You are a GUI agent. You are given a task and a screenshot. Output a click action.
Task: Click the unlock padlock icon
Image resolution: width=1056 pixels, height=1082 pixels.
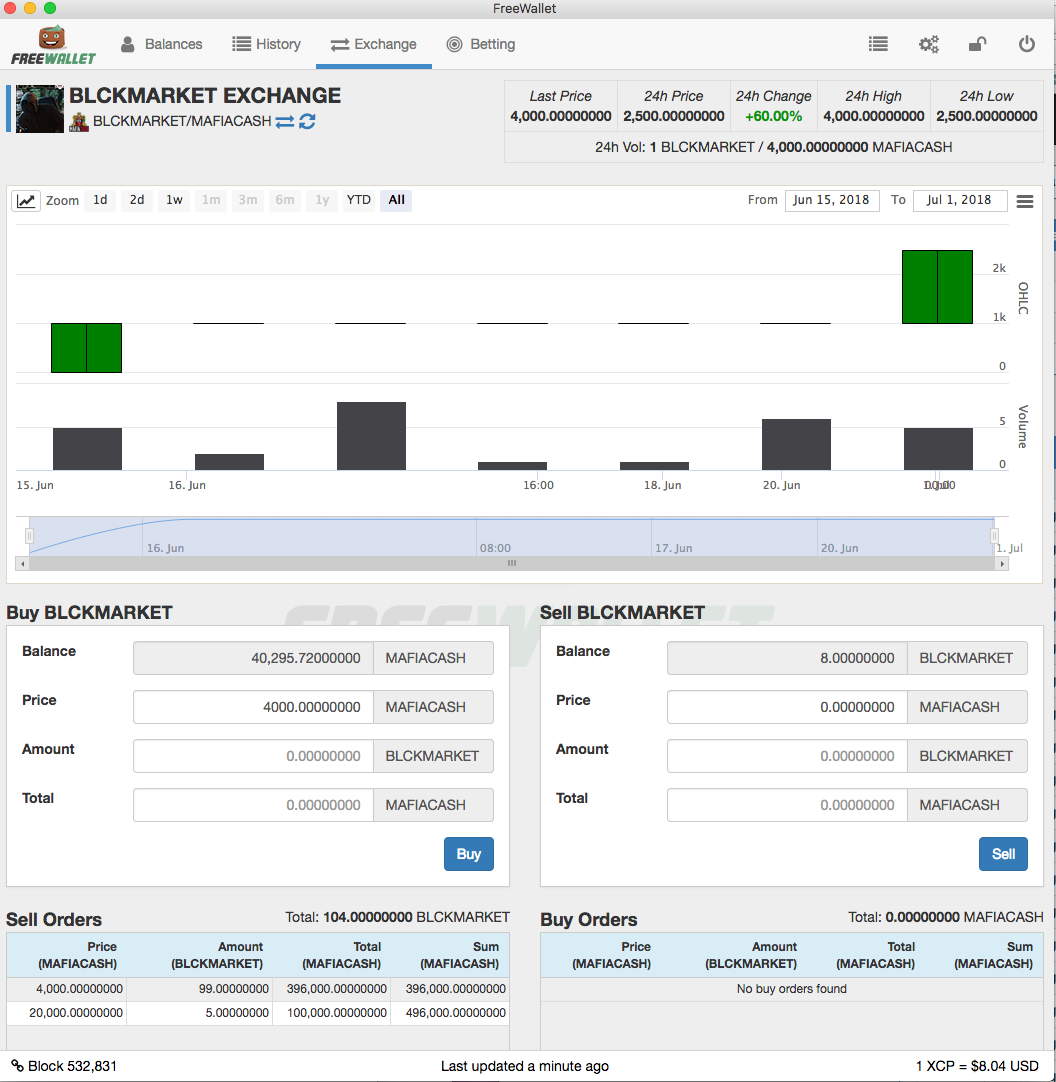click(977, 44)
